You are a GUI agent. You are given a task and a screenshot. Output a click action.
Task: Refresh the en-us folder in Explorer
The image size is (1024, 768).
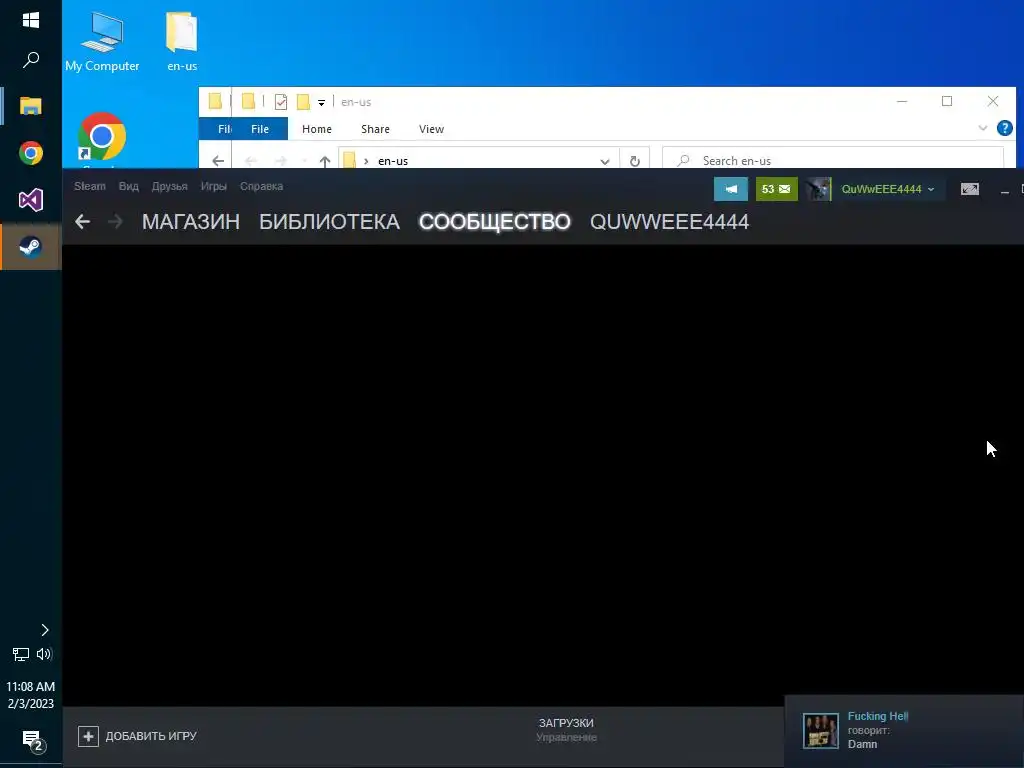(x=634, y=161)
